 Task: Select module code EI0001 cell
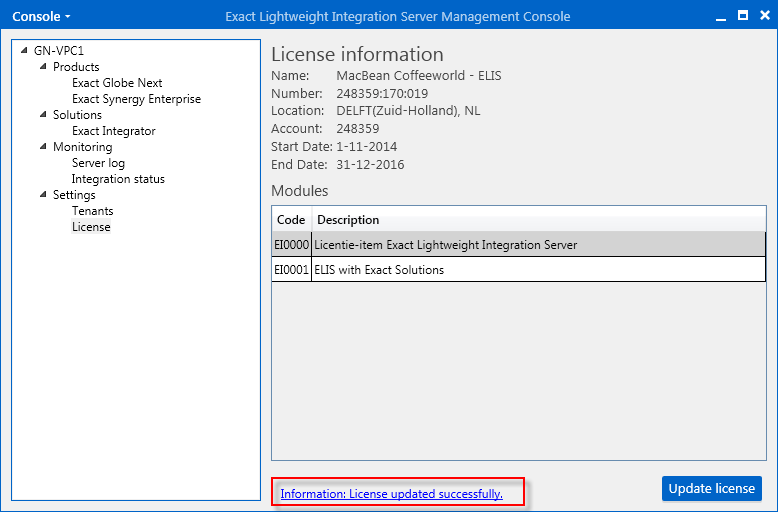pos(292,269)
